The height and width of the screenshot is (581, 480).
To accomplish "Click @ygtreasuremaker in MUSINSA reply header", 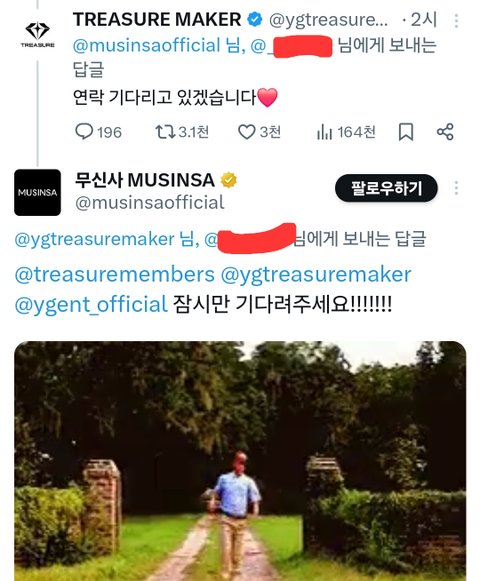I will tap(95, 239).
